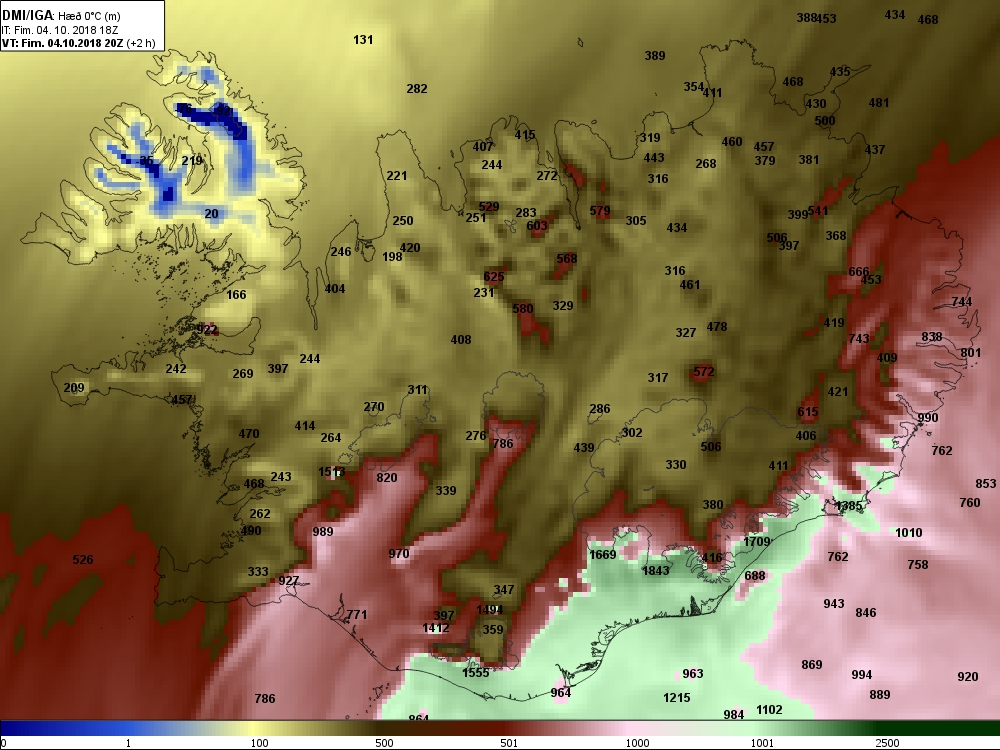Viewport: 1000px width, 750px height.
Task: Pick the map value 131
Action: (363, 40)
